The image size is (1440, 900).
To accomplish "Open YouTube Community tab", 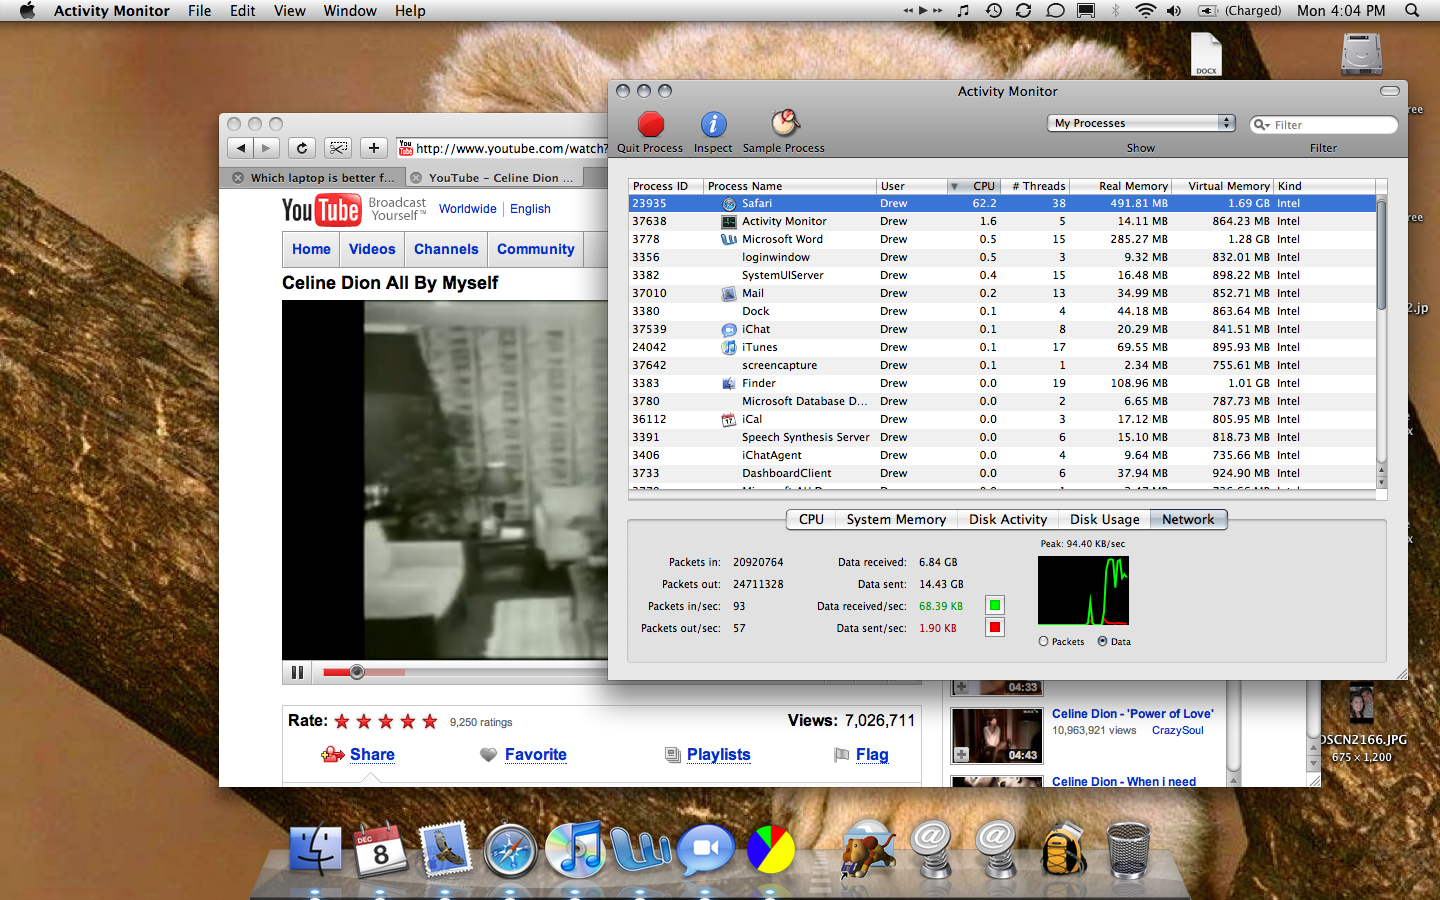I will (536, 249).
